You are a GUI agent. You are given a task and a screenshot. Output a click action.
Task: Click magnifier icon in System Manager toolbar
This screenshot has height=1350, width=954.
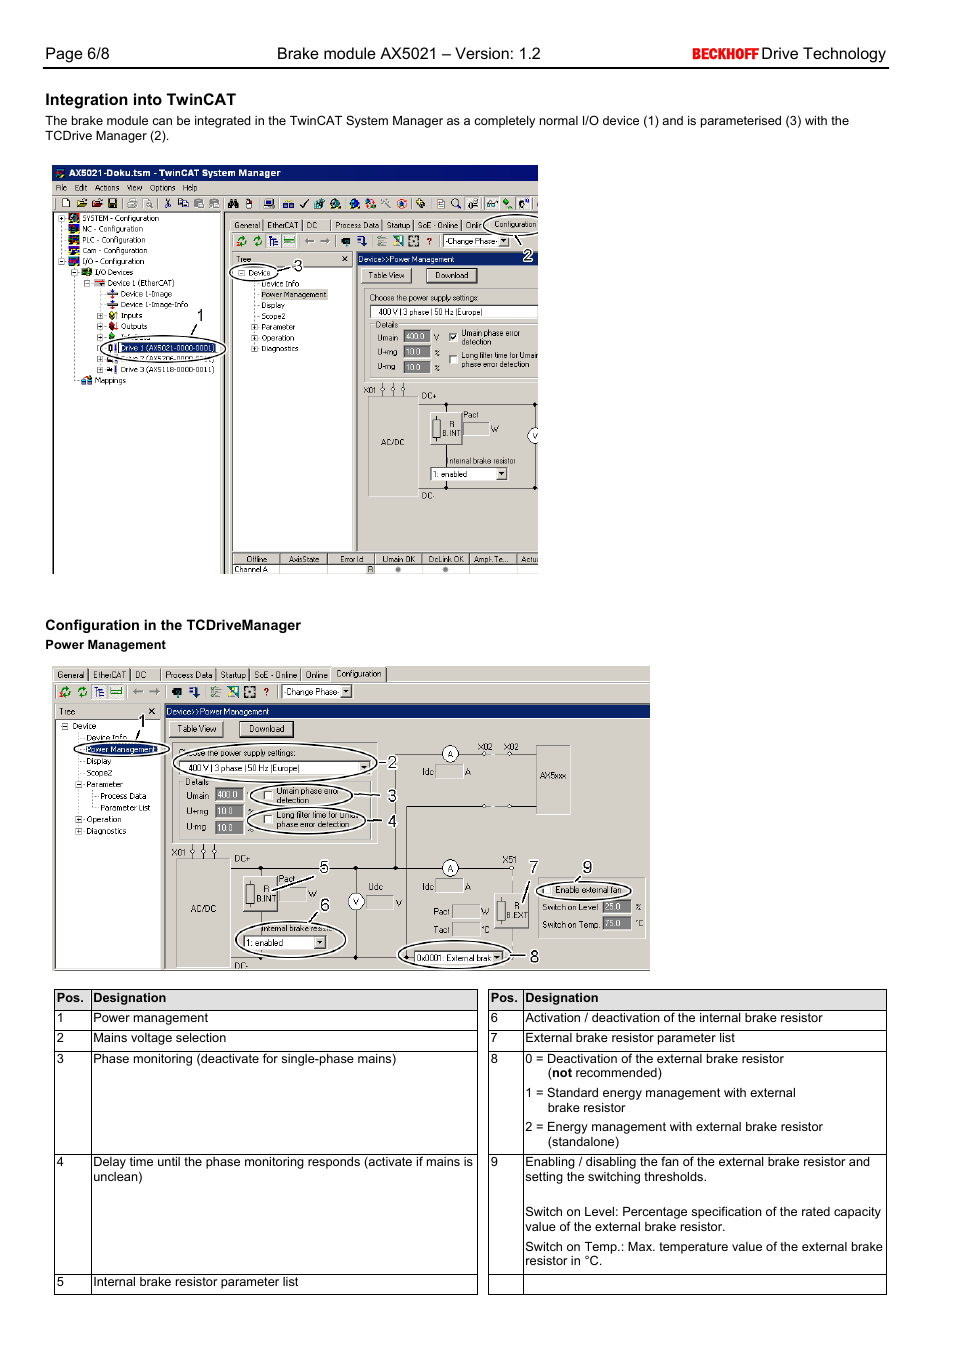pyautogui.click(x=456, y=203)
